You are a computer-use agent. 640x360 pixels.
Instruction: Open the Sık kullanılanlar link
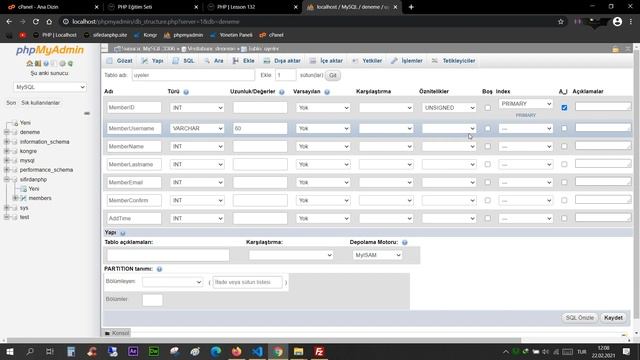pyautogui.click(x=40, y=103)
